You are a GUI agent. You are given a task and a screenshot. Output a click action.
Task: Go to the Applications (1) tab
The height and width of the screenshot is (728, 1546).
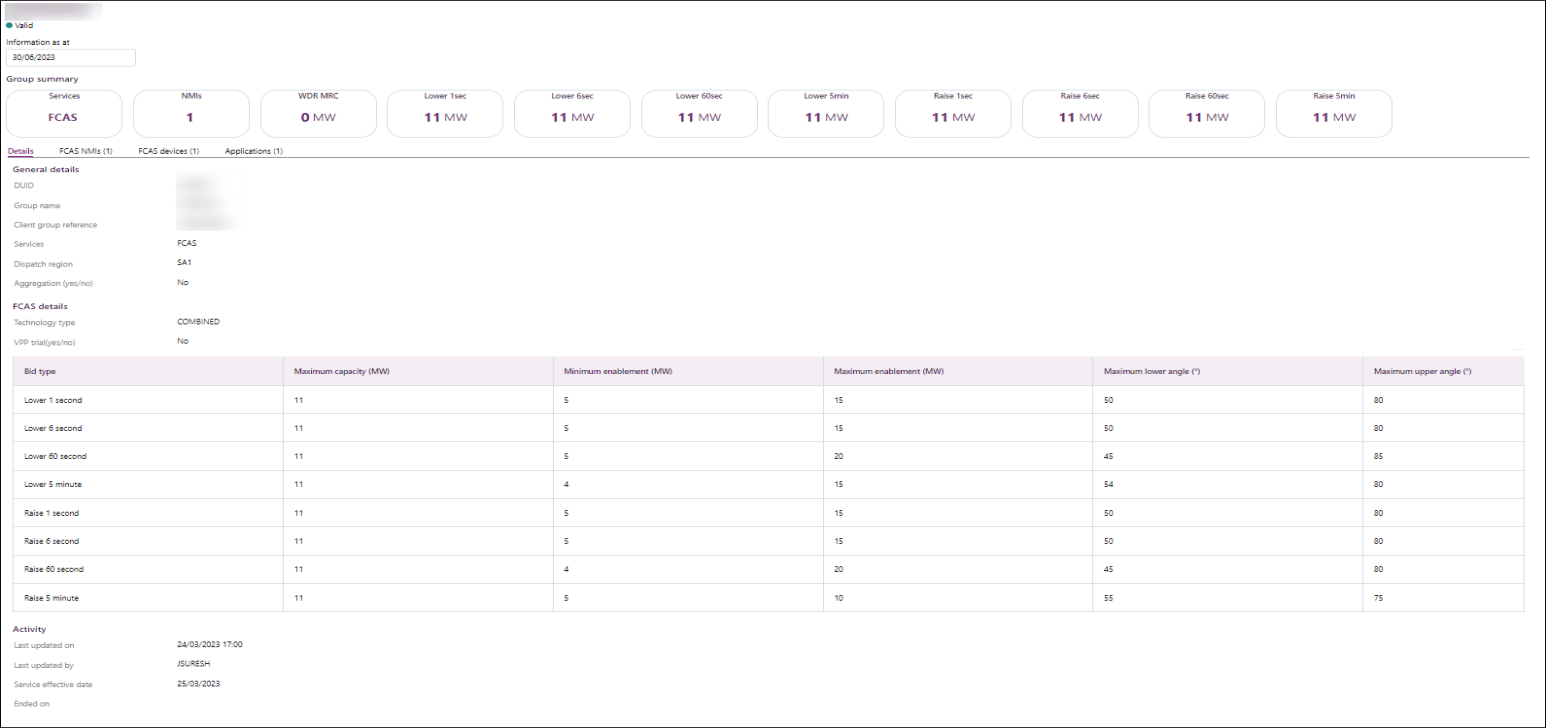point(254,151)
